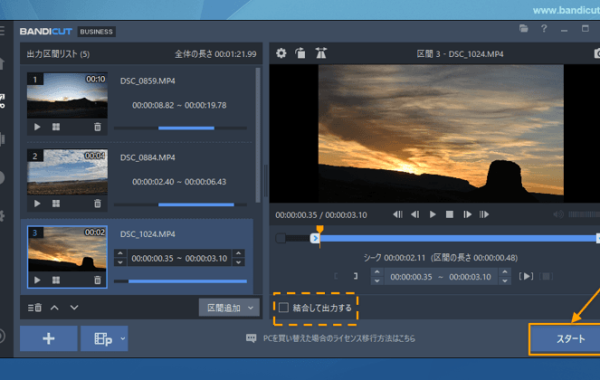This screenshot has width=600, height=380.
Task: Click the 出力区間リスト (5) header
Action: click(58, 54)
